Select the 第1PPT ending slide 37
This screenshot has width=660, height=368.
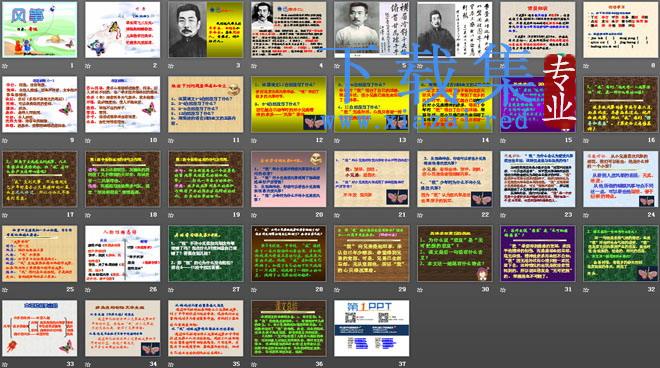tap(372, 328)
